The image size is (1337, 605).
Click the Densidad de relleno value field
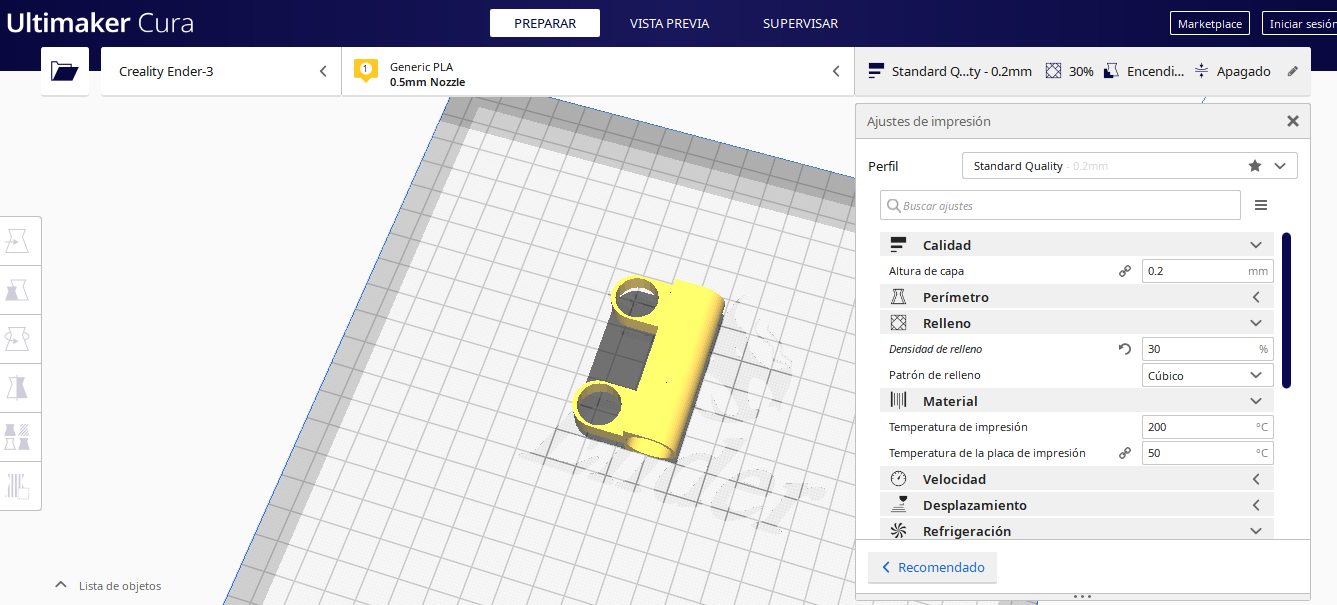(1207, 349)
